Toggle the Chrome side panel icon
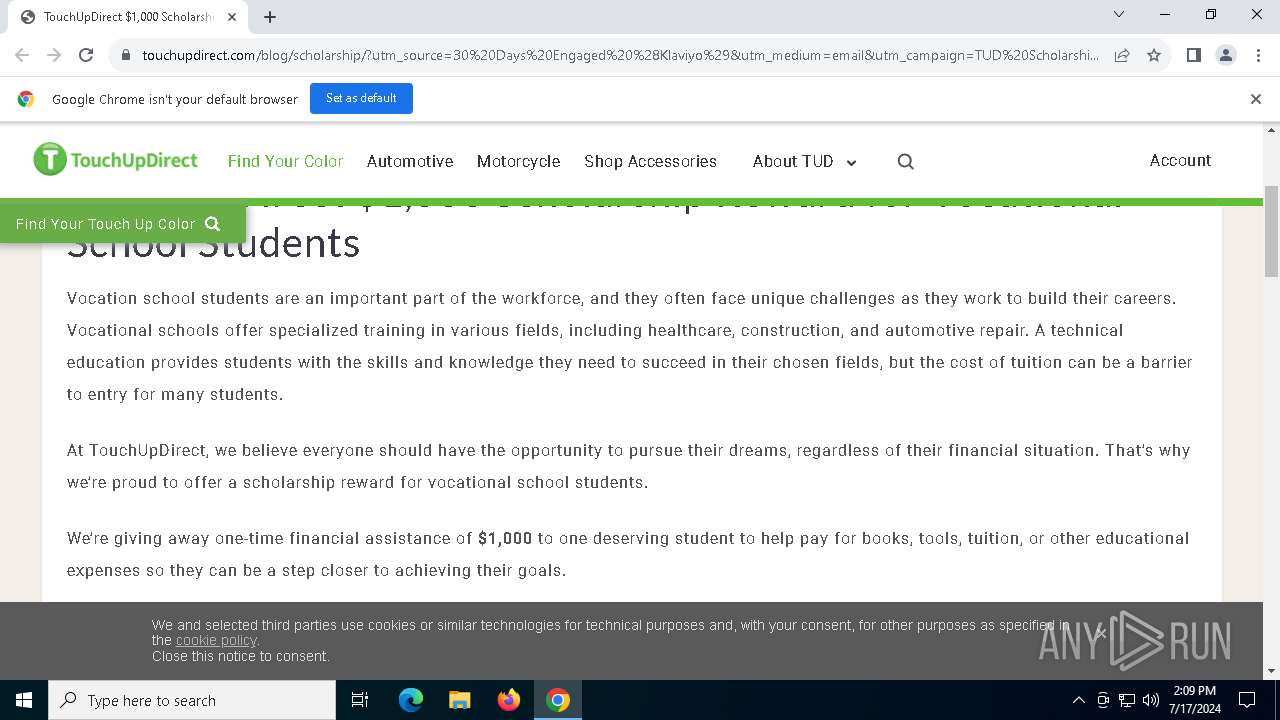The width and height of the screenshot is (1280, 720). click(x=1194, y=55)
